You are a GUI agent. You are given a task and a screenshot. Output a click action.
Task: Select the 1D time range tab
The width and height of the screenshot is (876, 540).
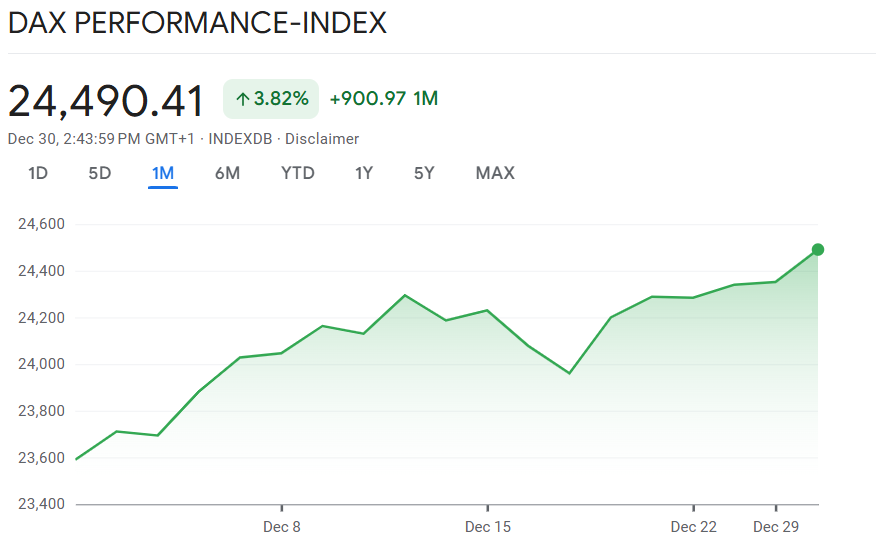[38, 173]
